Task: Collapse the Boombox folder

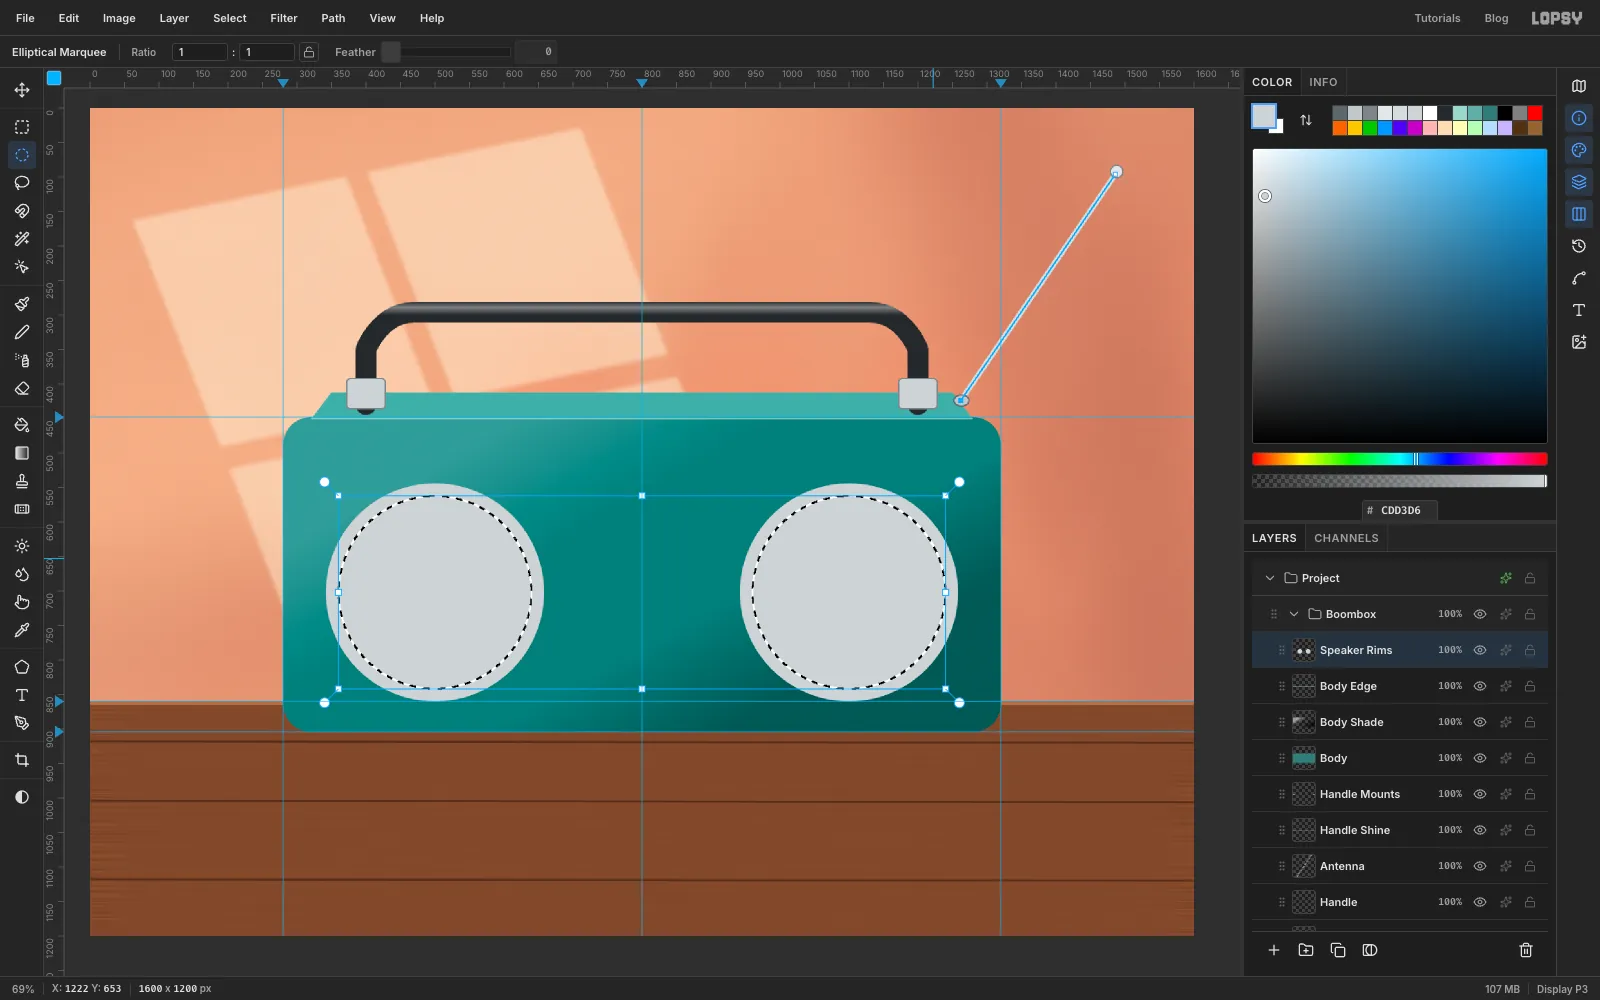Action: [1294, 614]
